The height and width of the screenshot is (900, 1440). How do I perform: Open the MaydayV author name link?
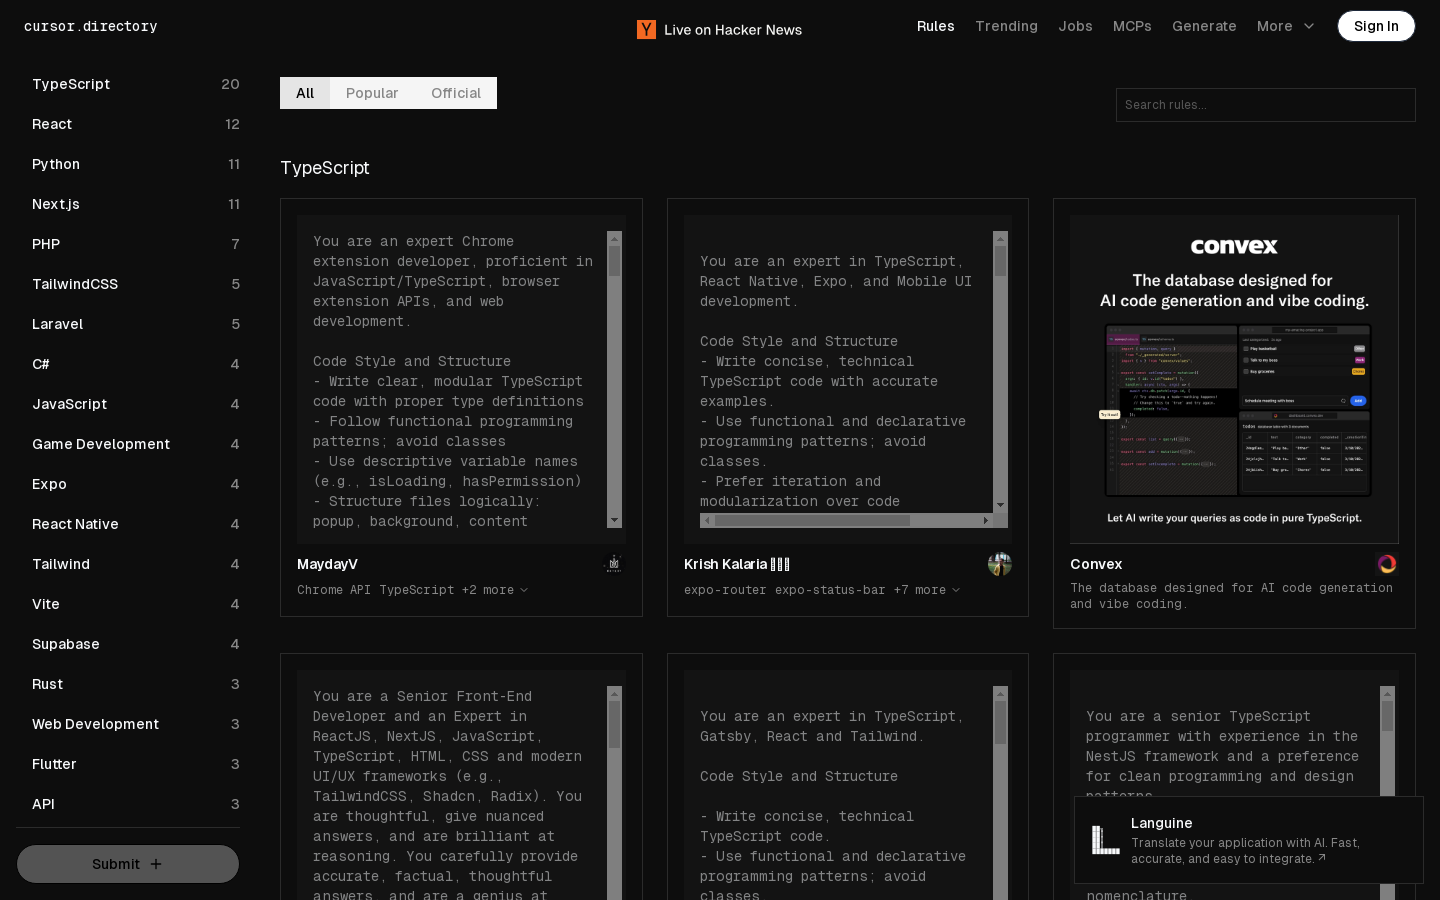(327, 564)
